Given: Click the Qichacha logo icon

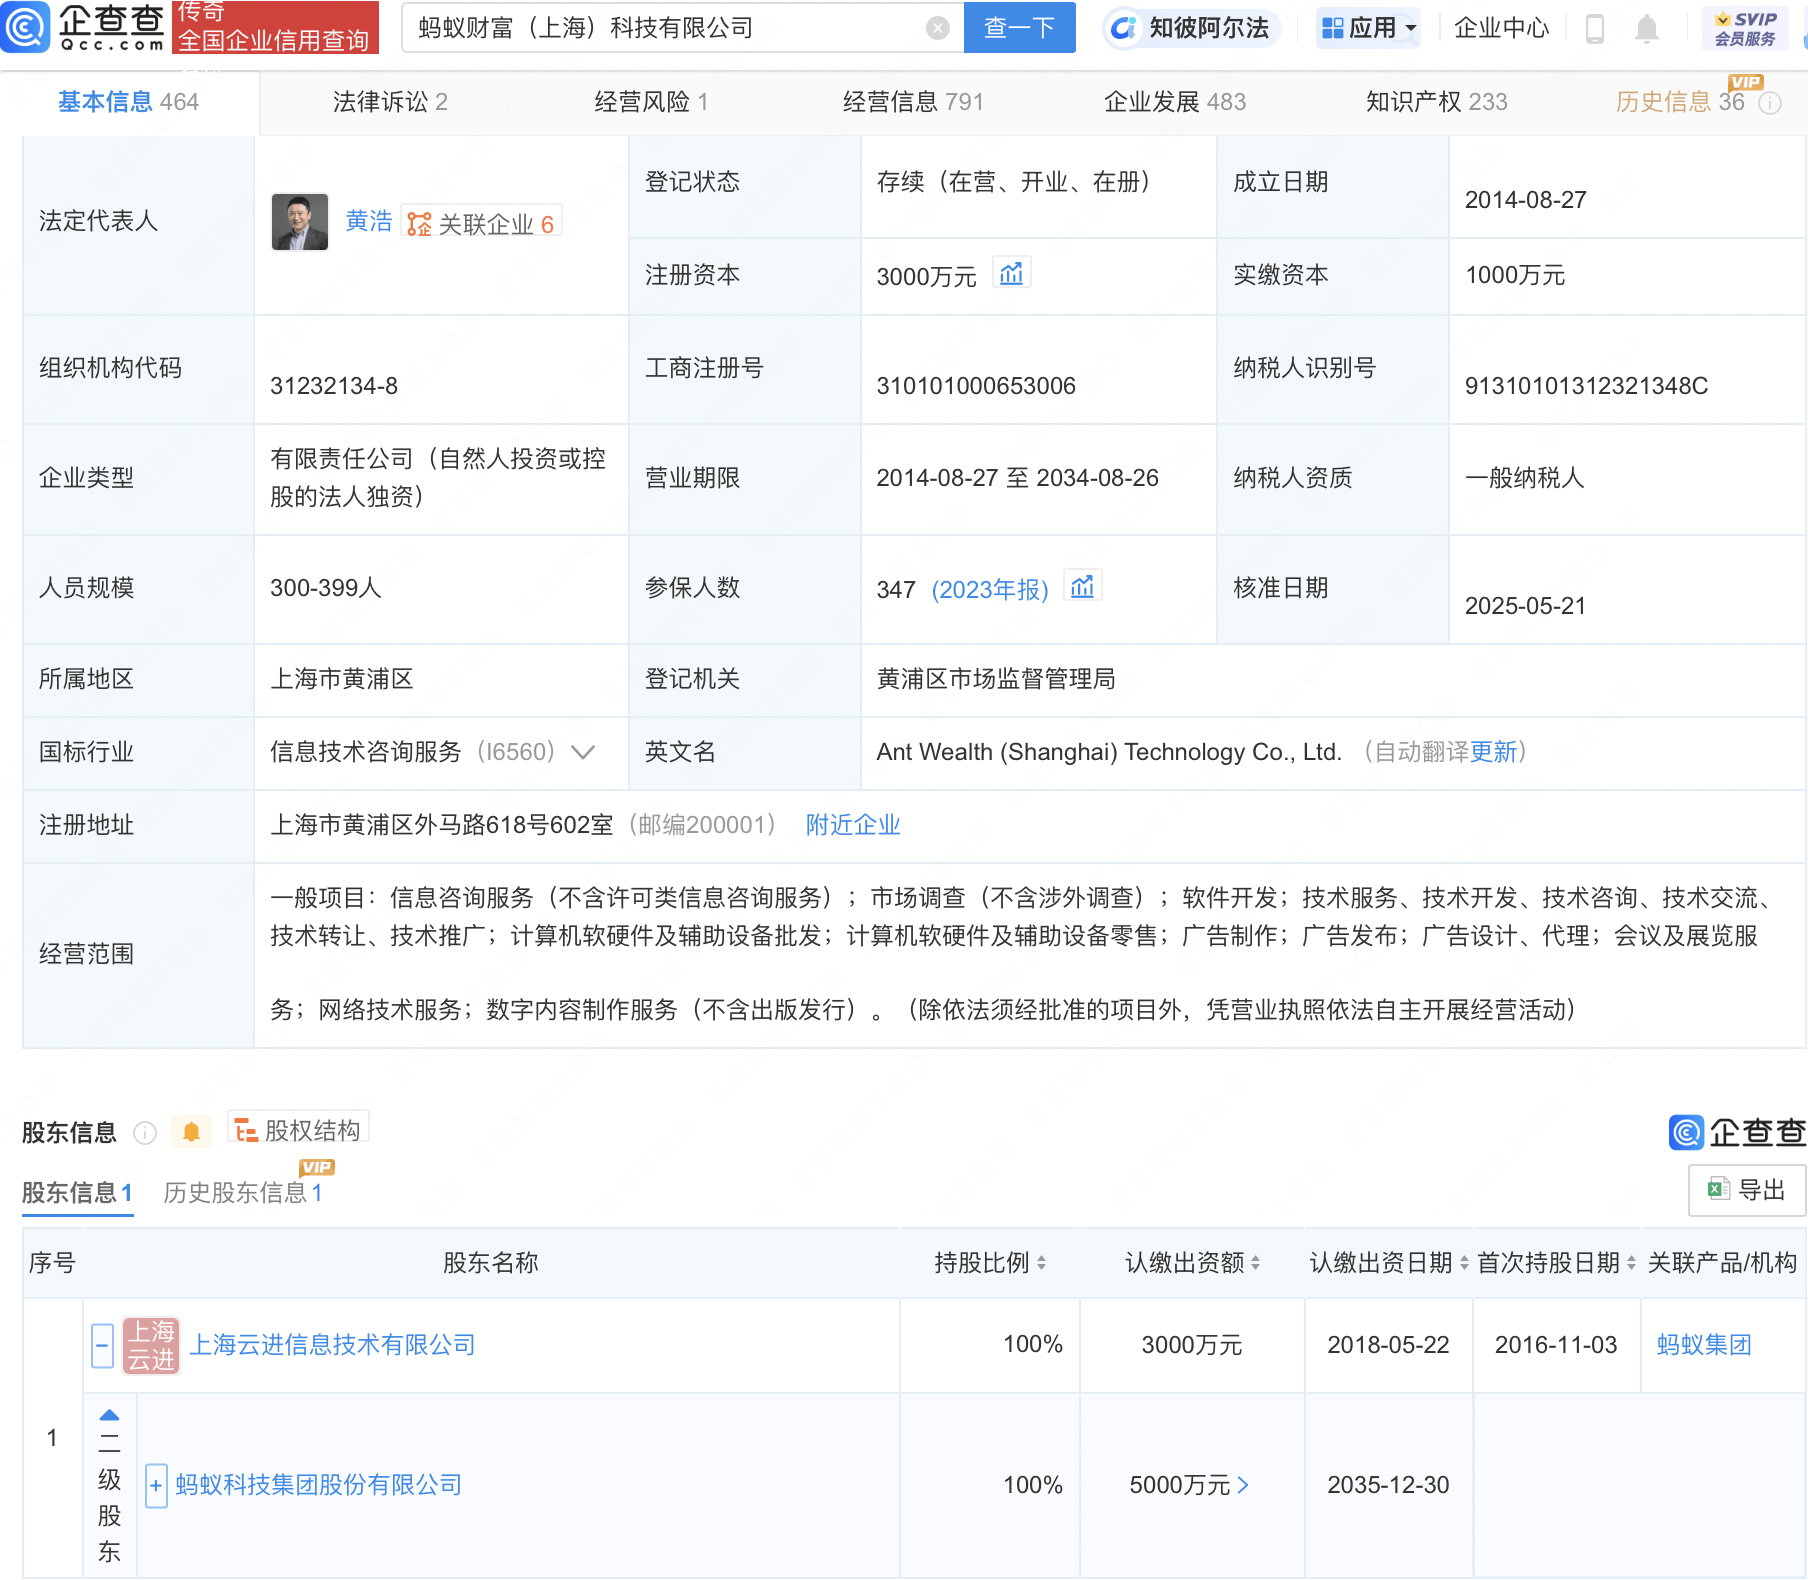Looking at the screenshot, I should click(25, 27).
